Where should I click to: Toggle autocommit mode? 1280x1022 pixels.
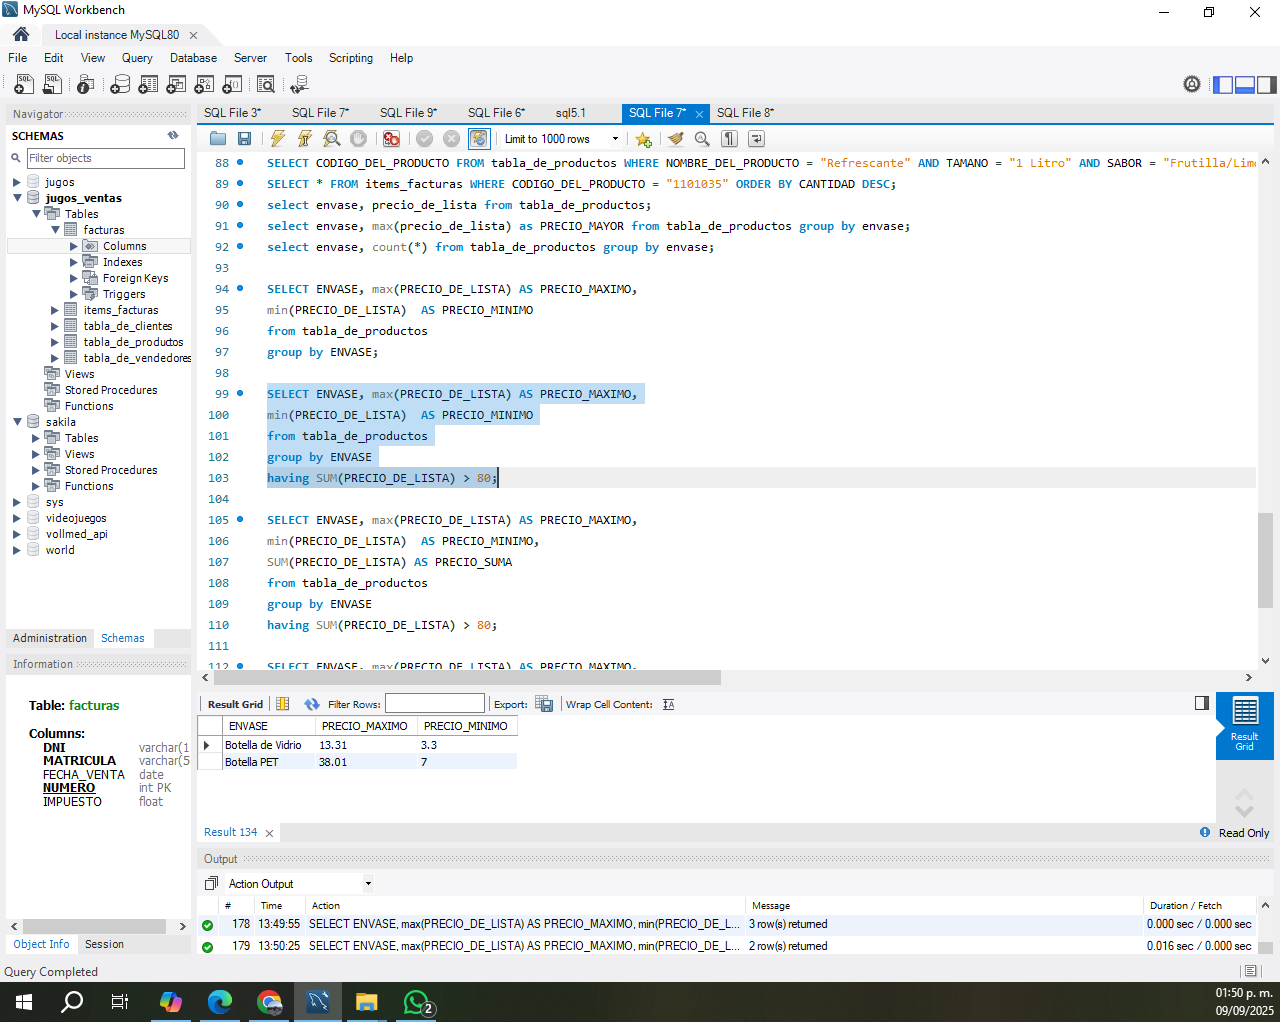479,139
